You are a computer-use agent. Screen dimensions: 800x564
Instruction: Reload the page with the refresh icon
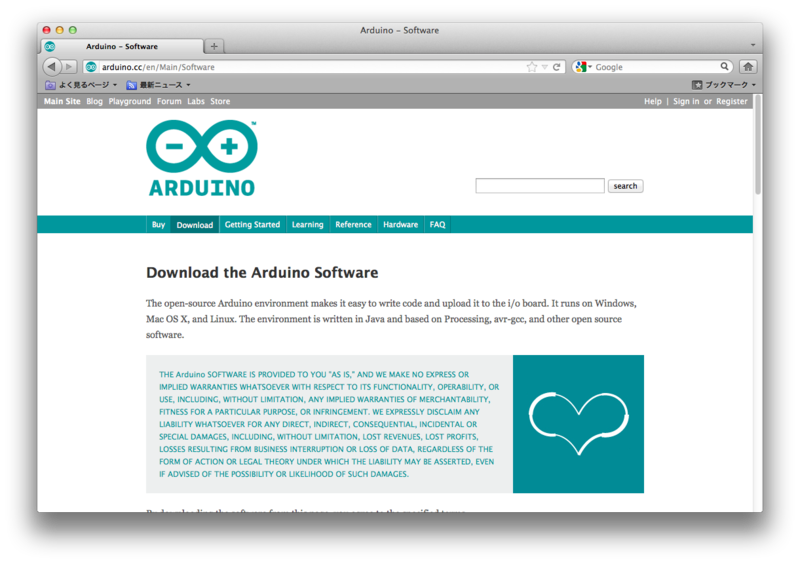click(x=557, y=67)
